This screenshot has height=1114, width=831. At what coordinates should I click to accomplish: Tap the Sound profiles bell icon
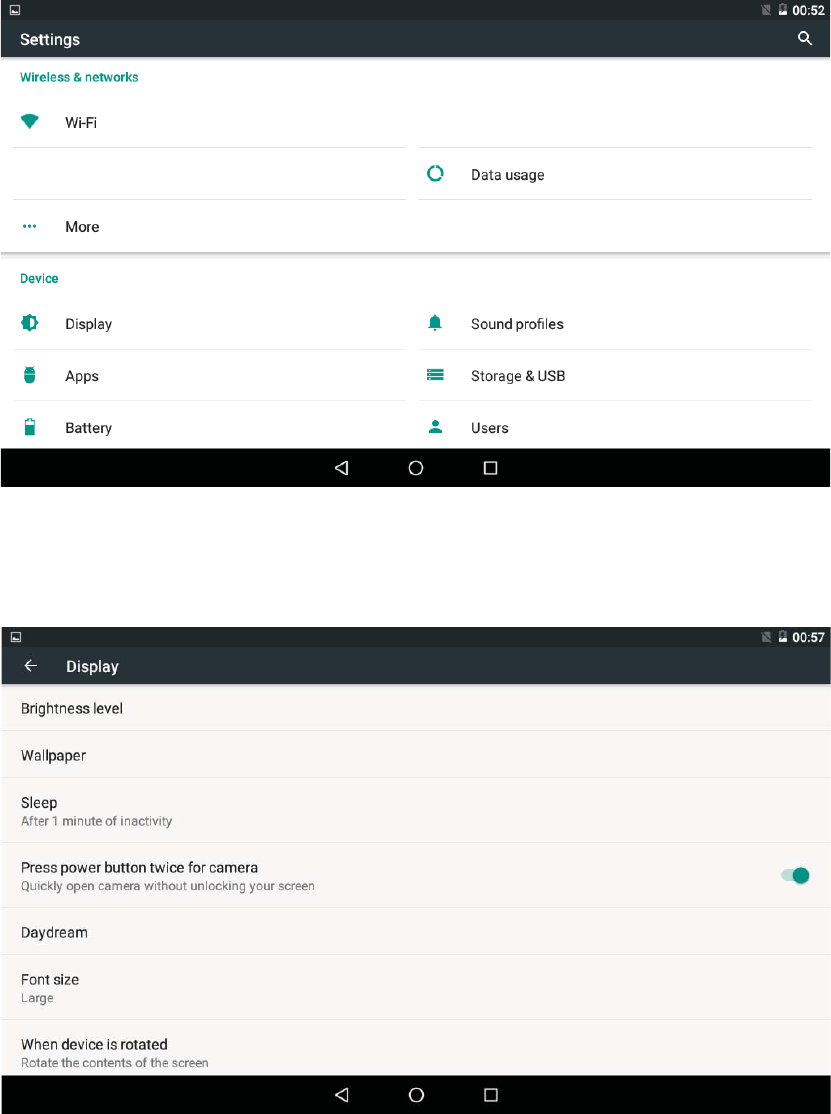pyautogui.click(x=435, y=323)
